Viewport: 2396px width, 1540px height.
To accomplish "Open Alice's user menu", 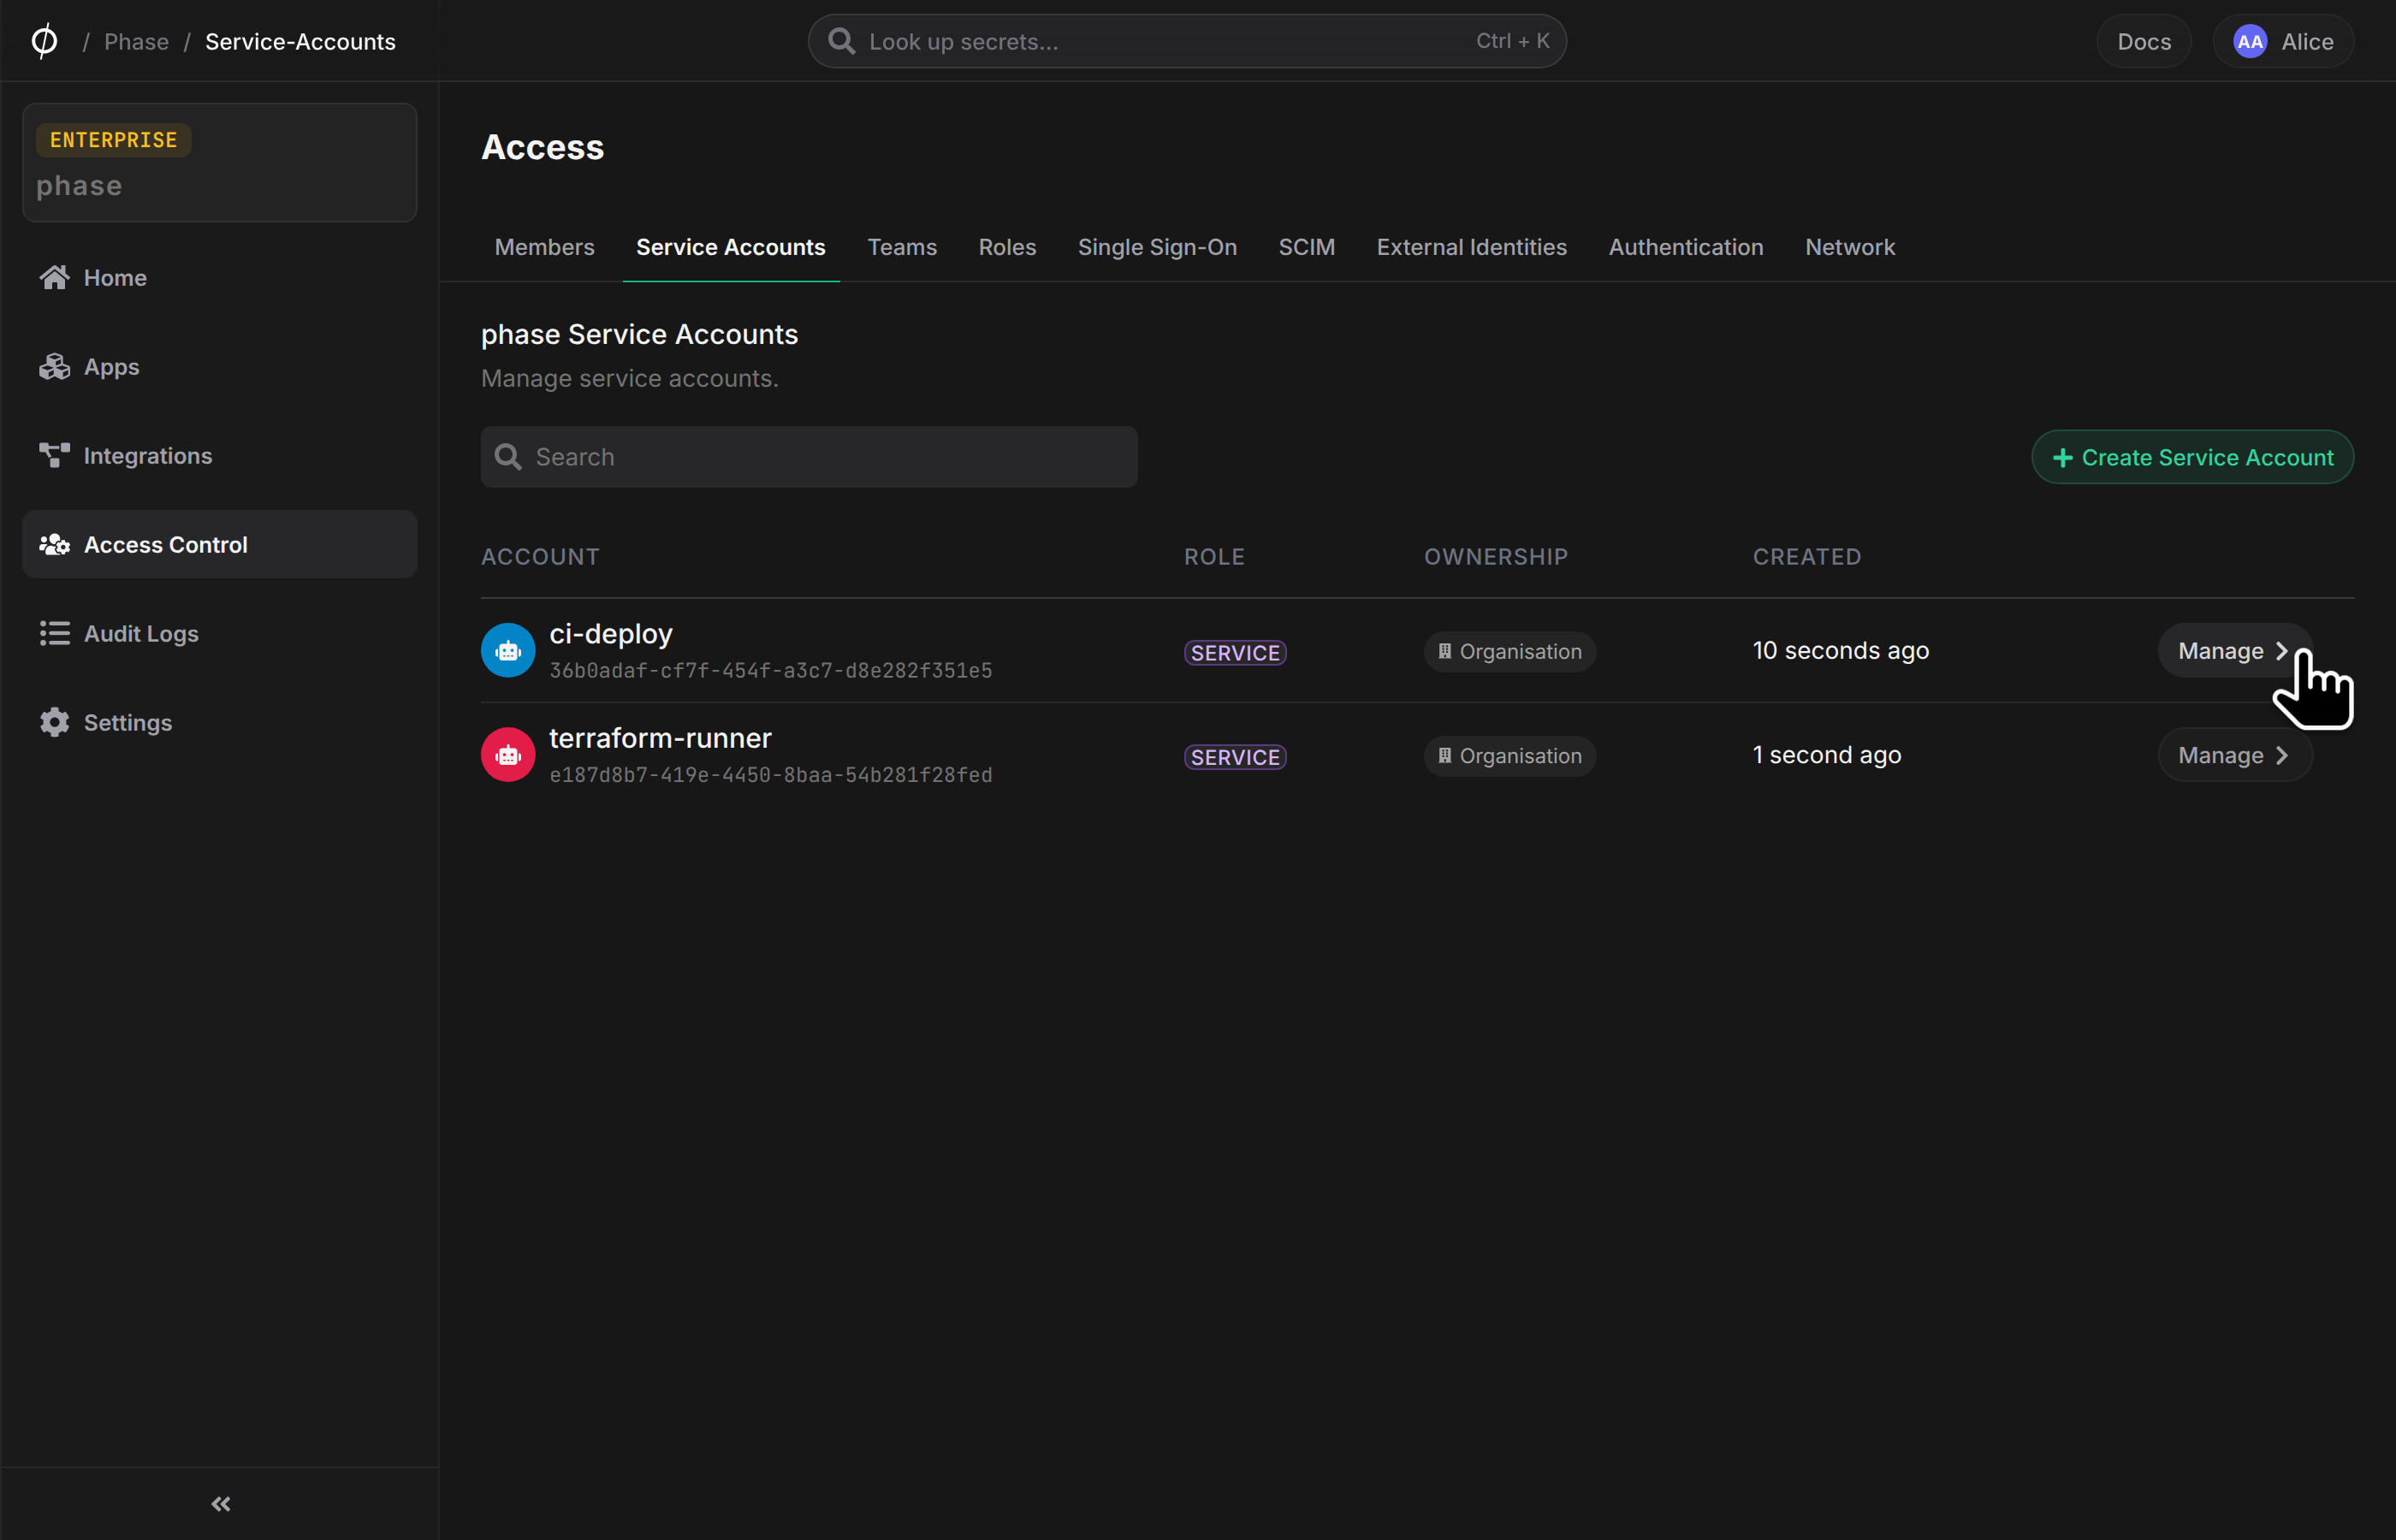I will point(2282,41).
